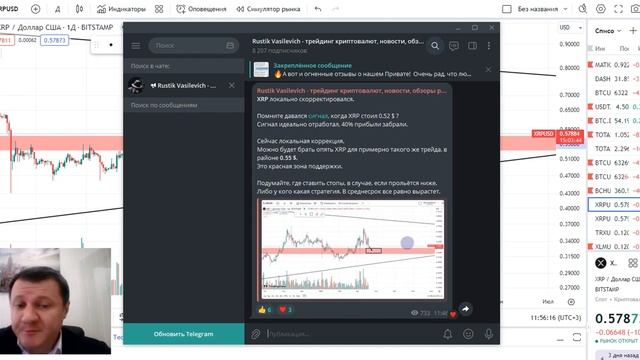Enter fullscreen mode in TradingView
Image resolution: width=640 pixels, height=360 pixels.
618,9
